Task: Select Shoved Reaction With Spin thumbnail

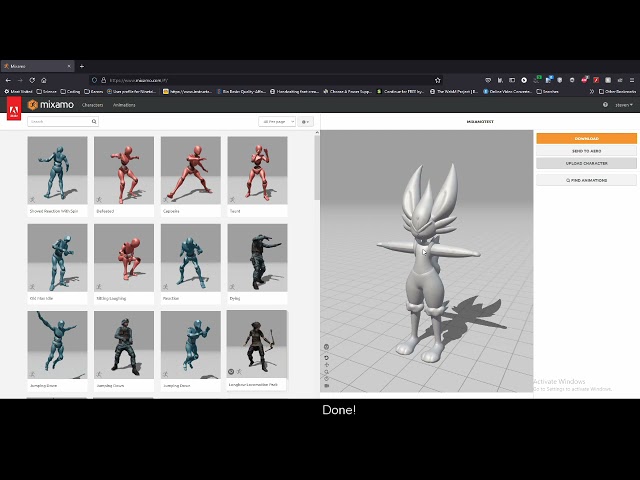Action: click(57, 170)
